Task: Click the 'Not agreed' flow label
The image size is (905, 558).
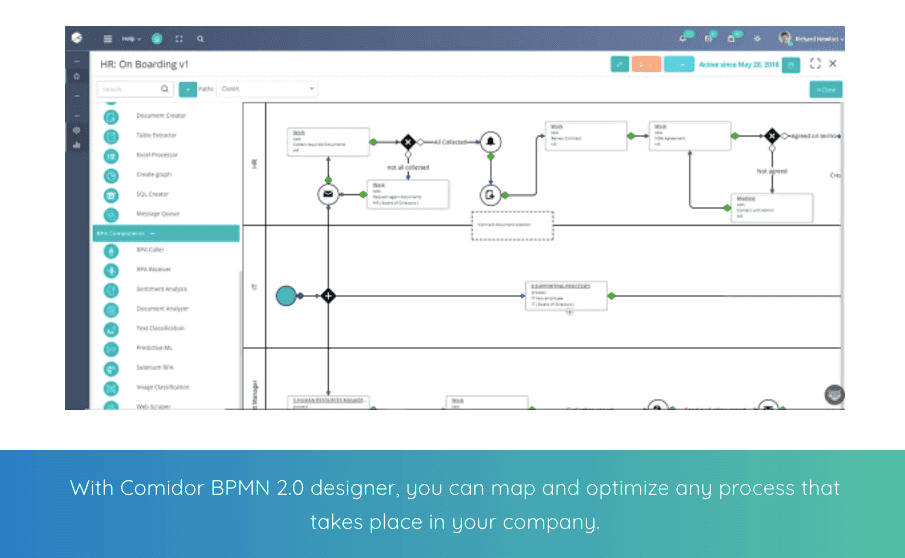Action: pyautogui.click(x=772, y=171)
